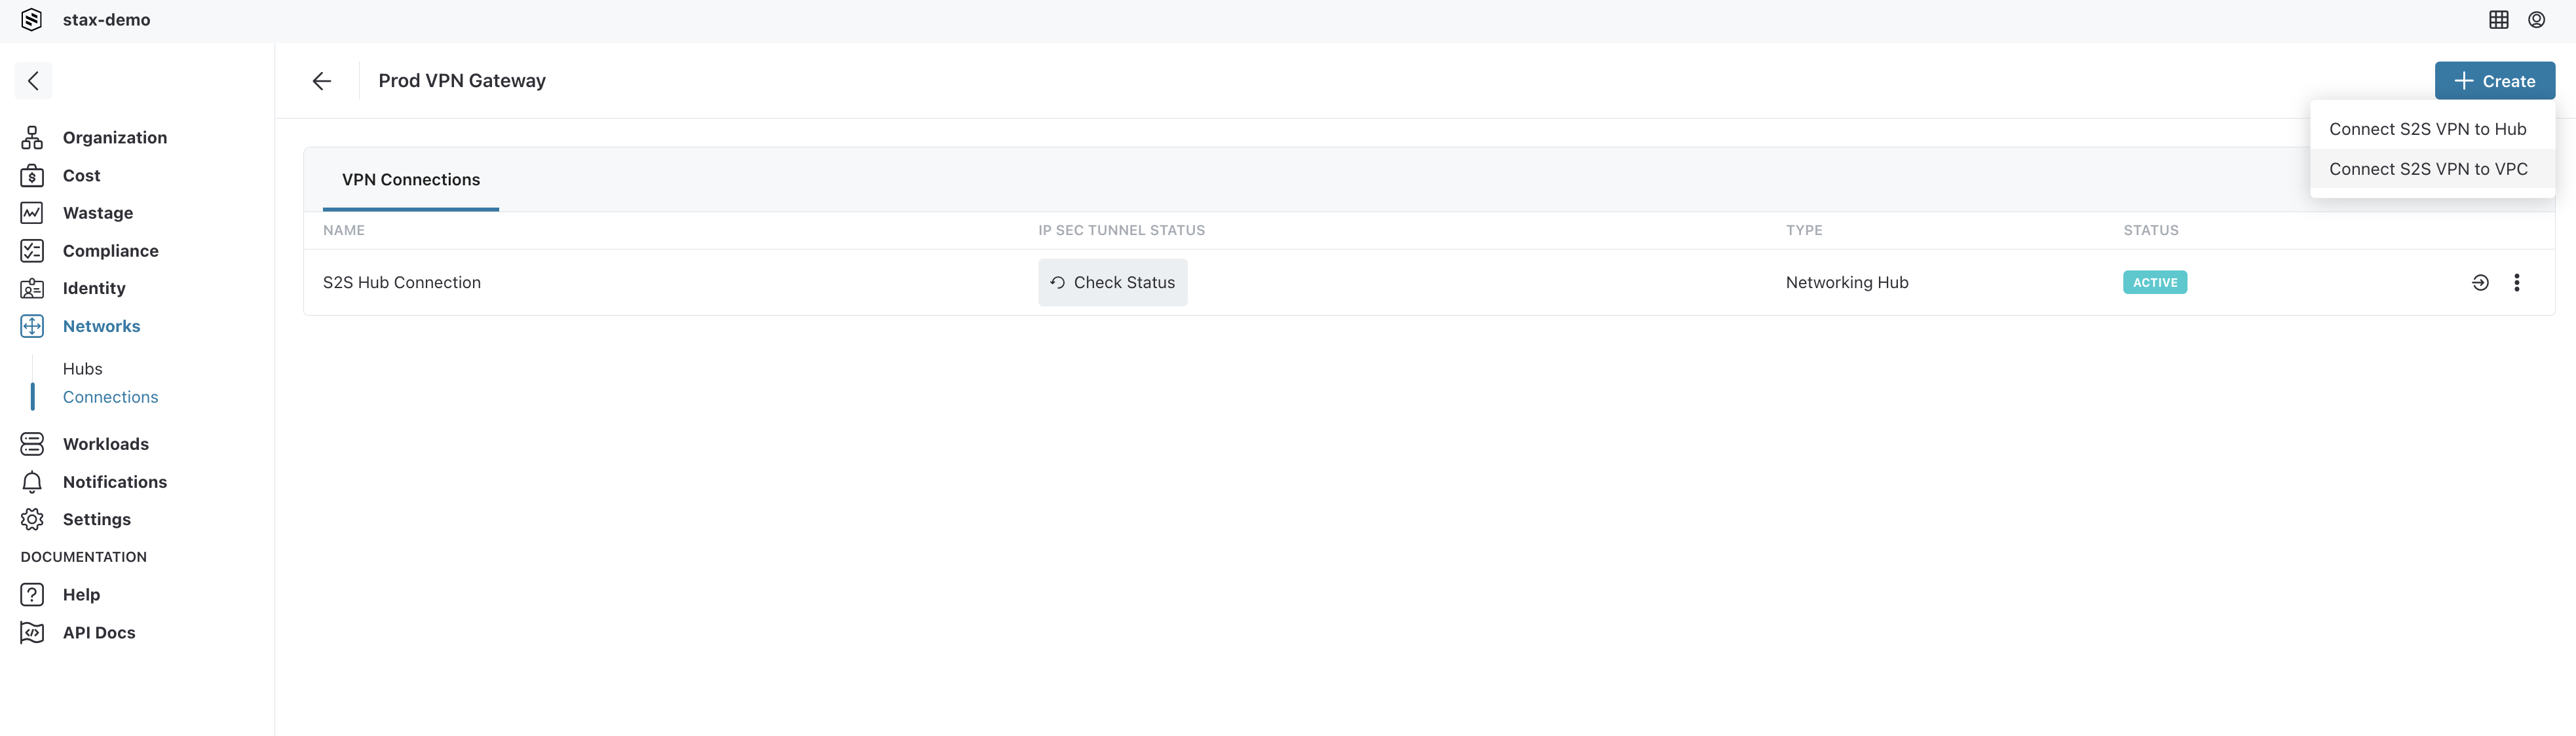
Task: Click the Cost sidebar icon
Action: (x=32, y=175)
